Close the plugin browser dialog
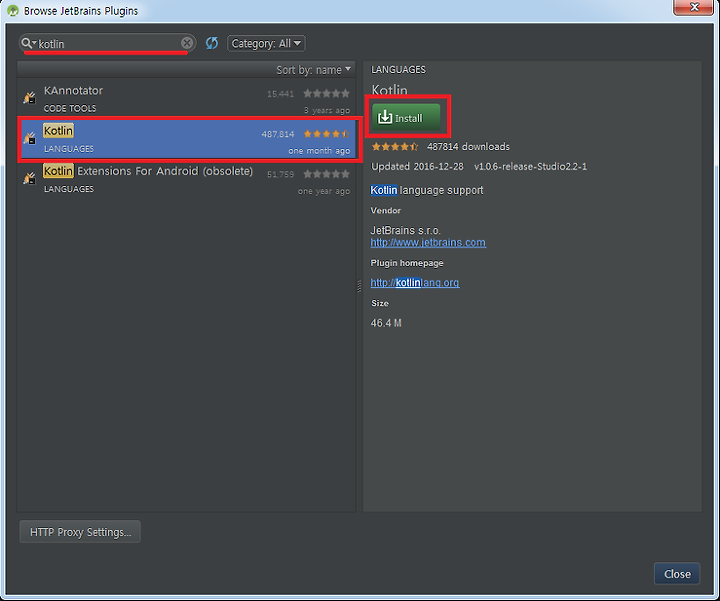 pyautogui.click(x=677, y=574)
